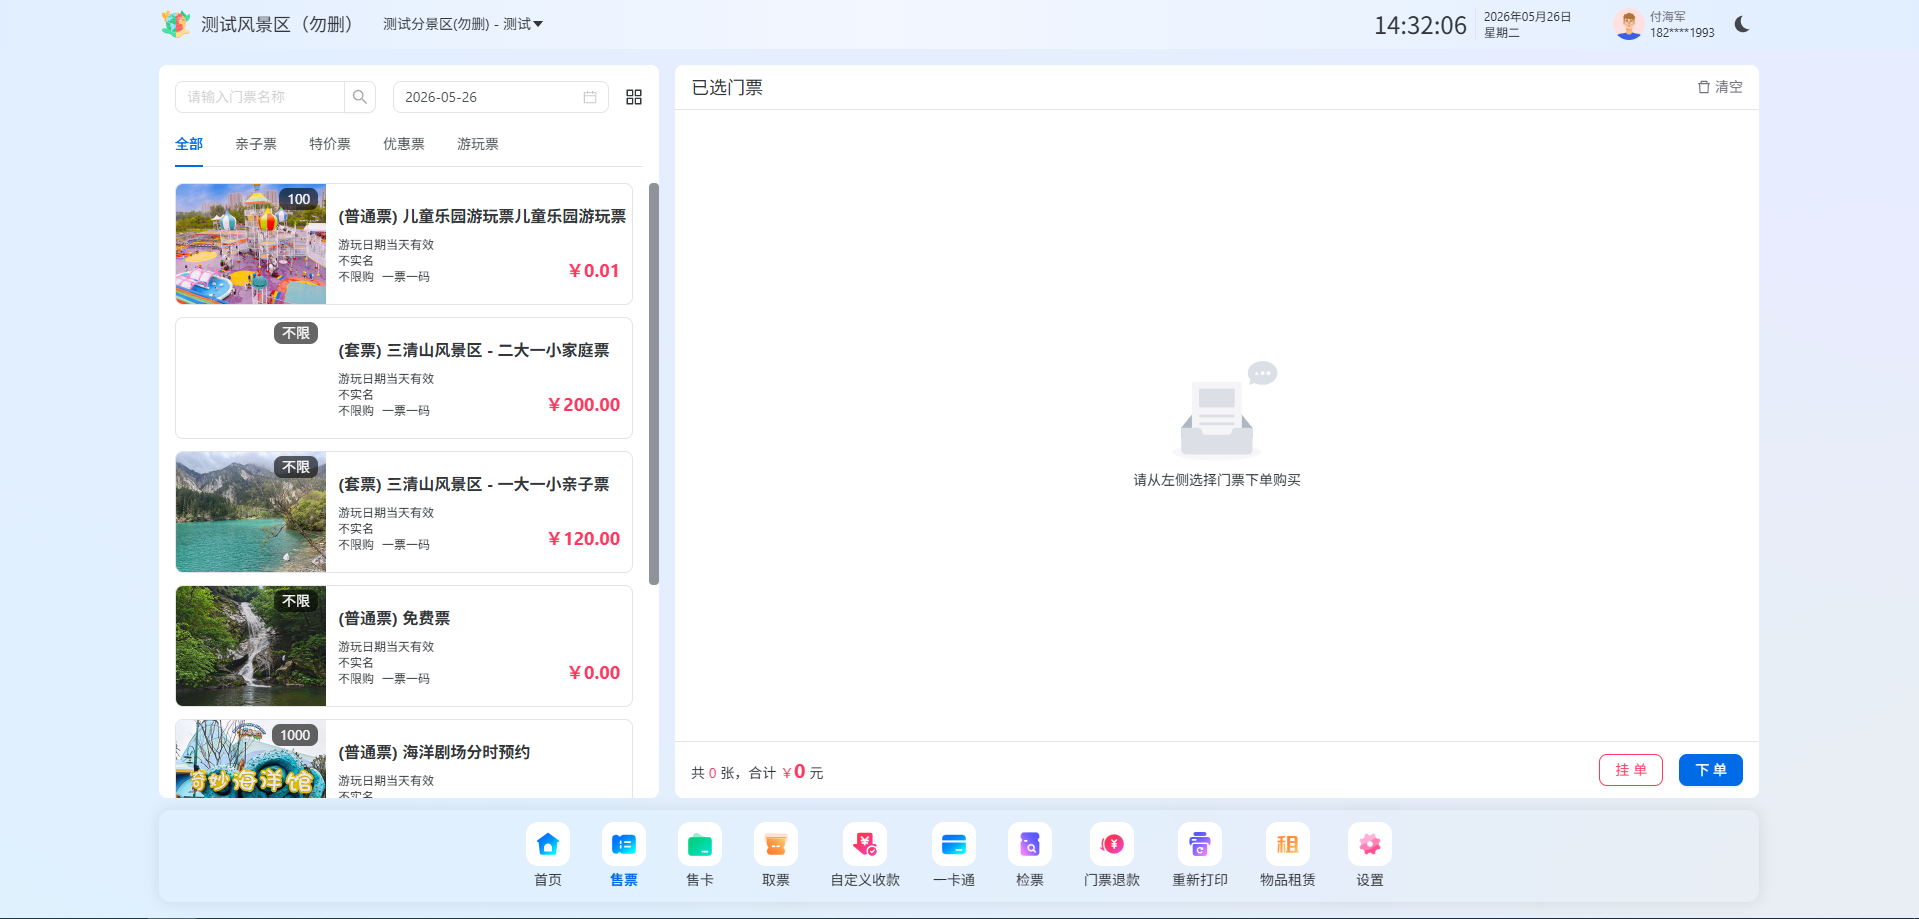The height and width of the screenshot is (919, 1919).
Task: Switch to grid view layout icon
Action: click(x=634, y=97)
